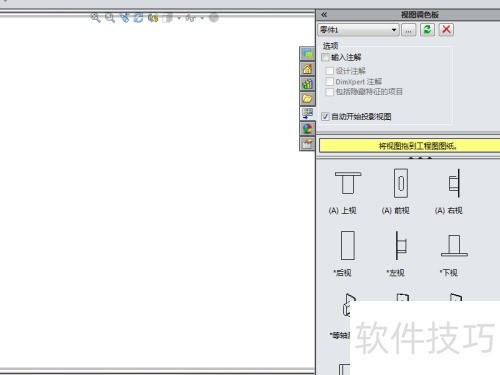Select the (A) 前视 view thumbnail
This screenshot has width=500, height=375.
tap(401, 183)
